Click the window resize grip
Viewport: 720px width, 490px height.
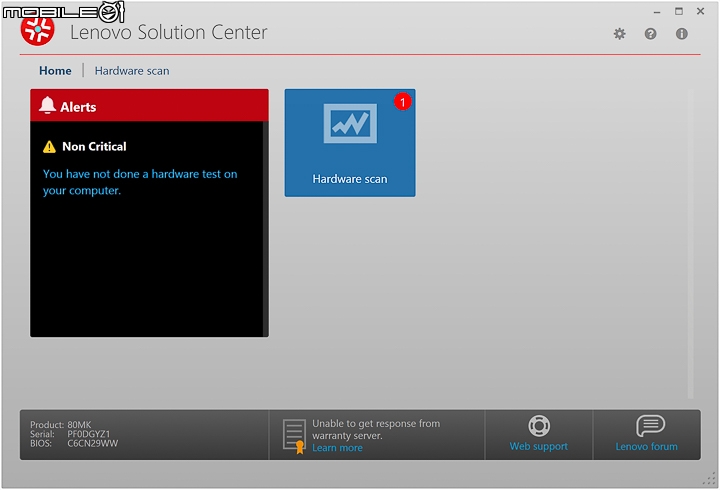(710, 479)
